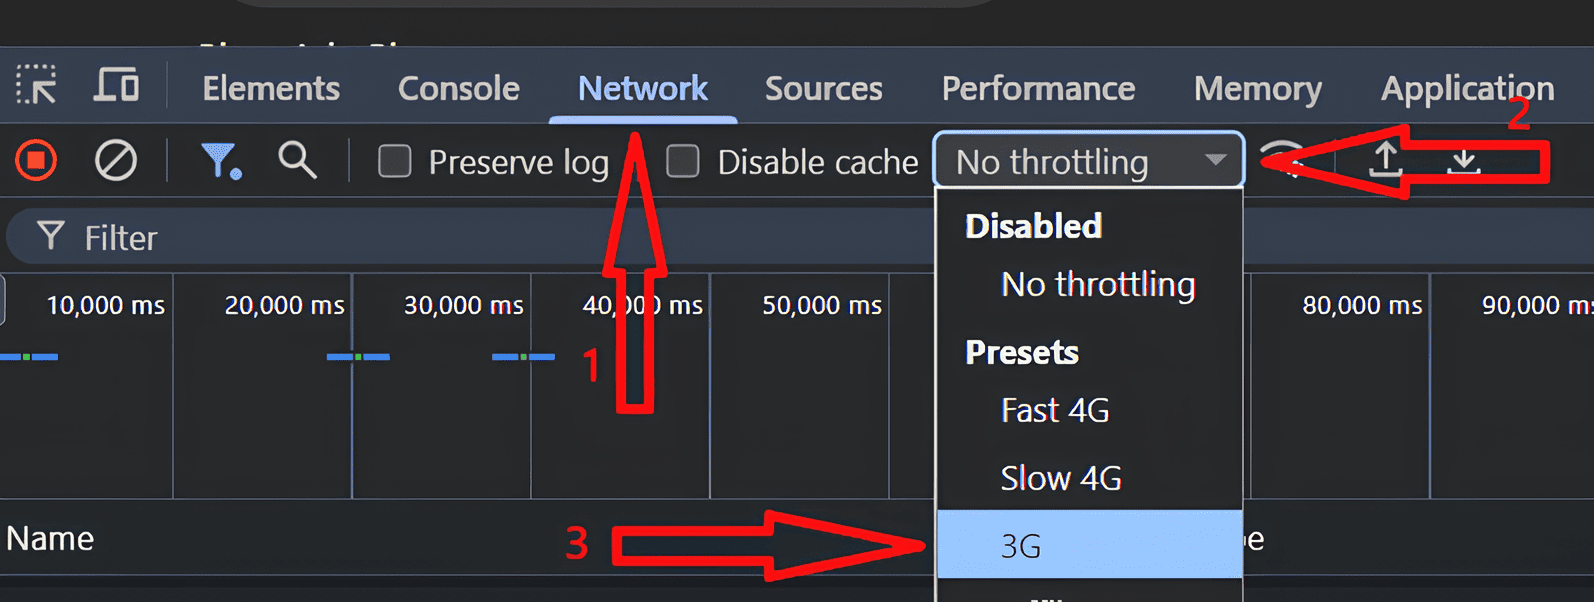The image size is (1594, 602).
Task: Click the inspect element selector icon
Action: coord(36,86)
